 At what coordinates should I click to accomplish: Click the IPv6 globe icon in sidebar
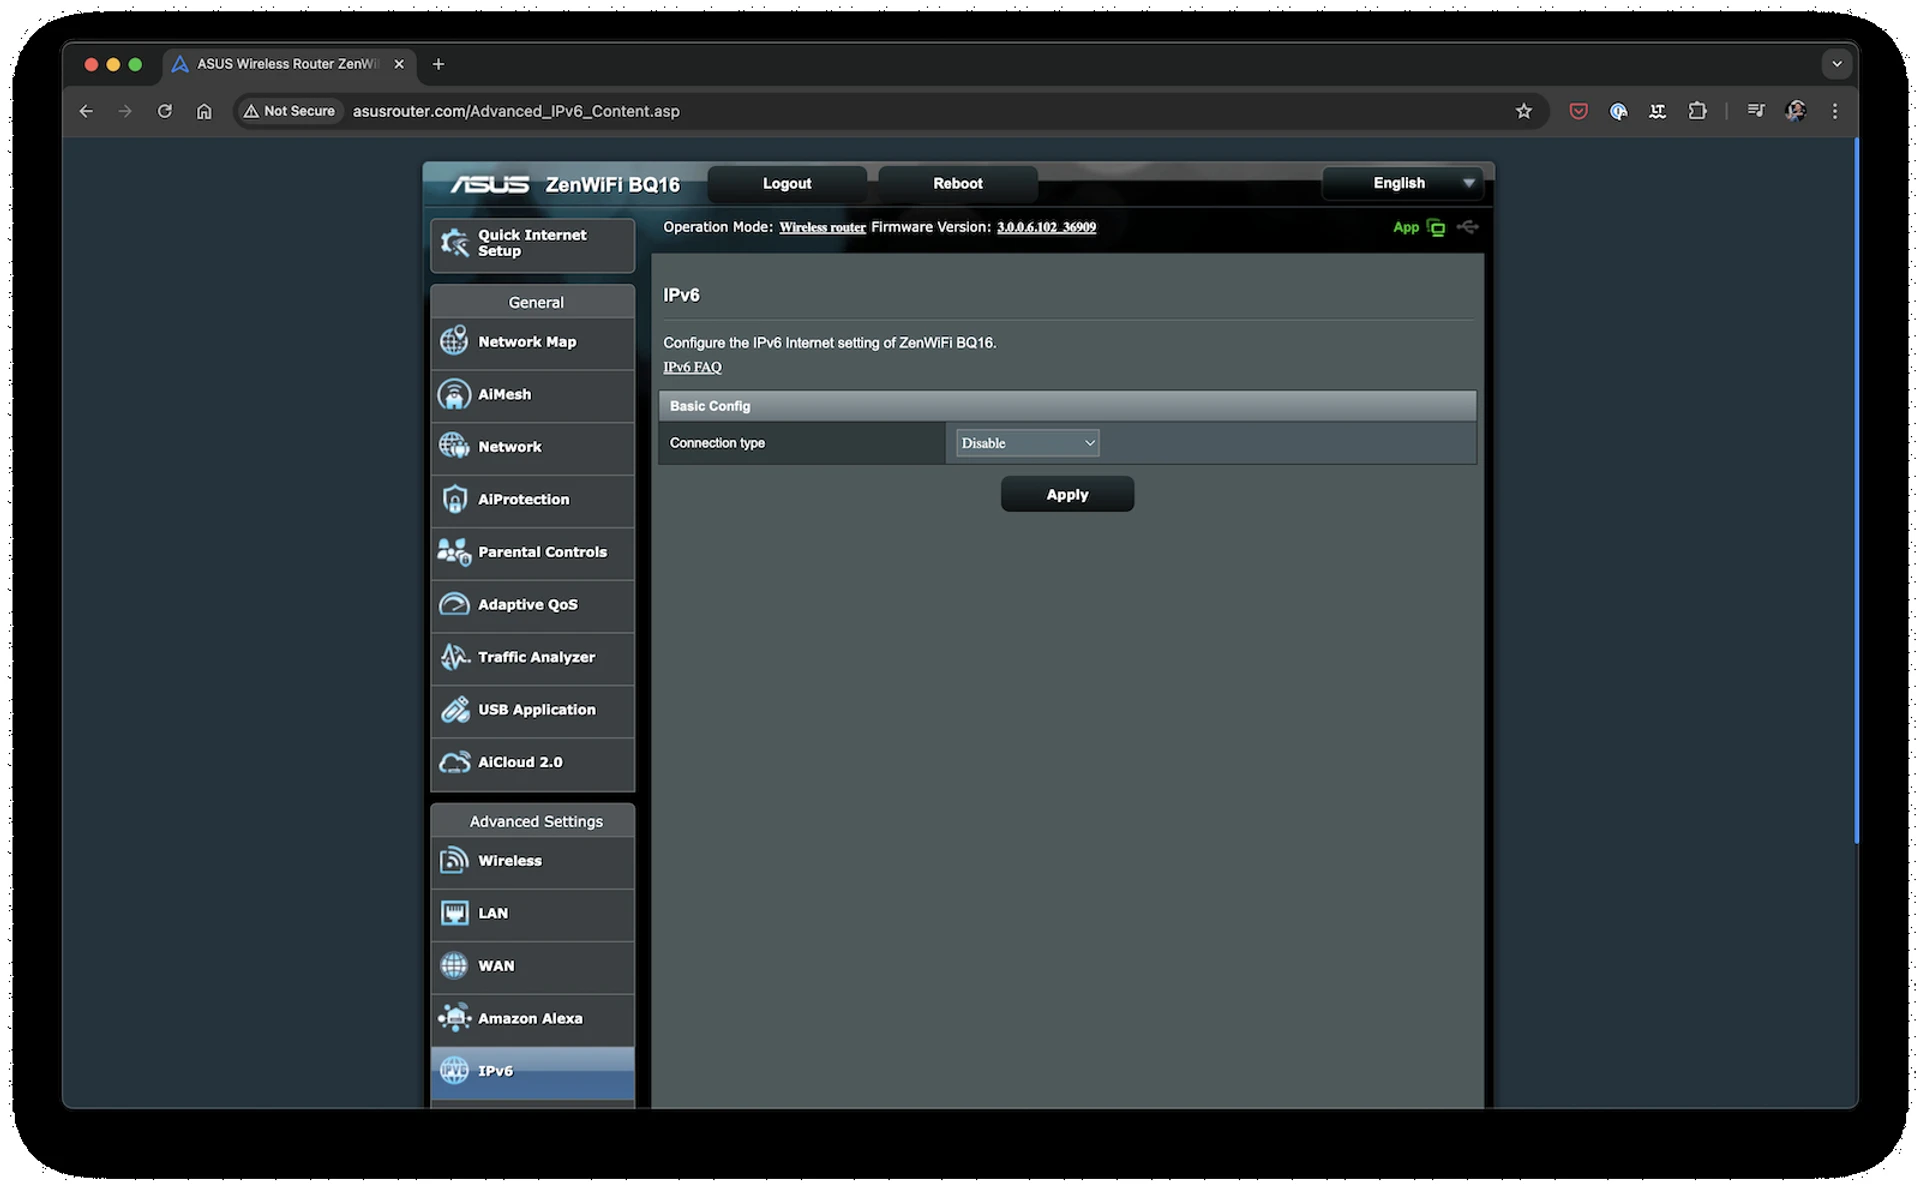click(x=454, y=1071)
